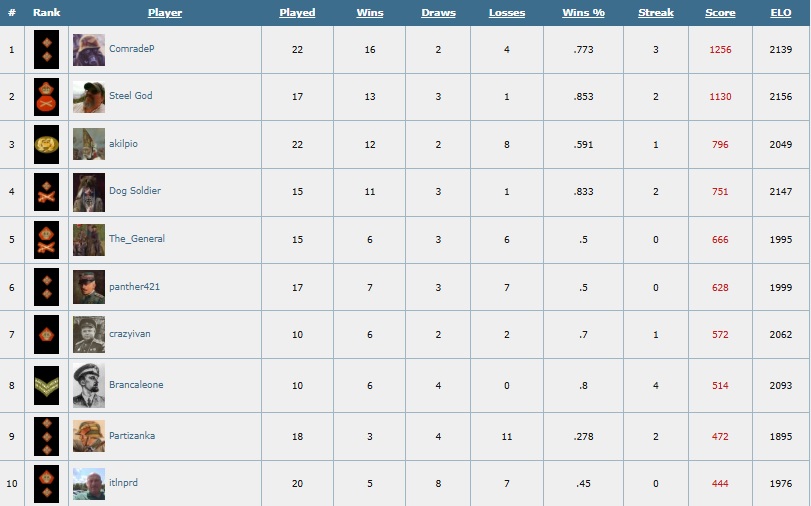
Task: Sort by Wins % header
Action: pos(583,13)
